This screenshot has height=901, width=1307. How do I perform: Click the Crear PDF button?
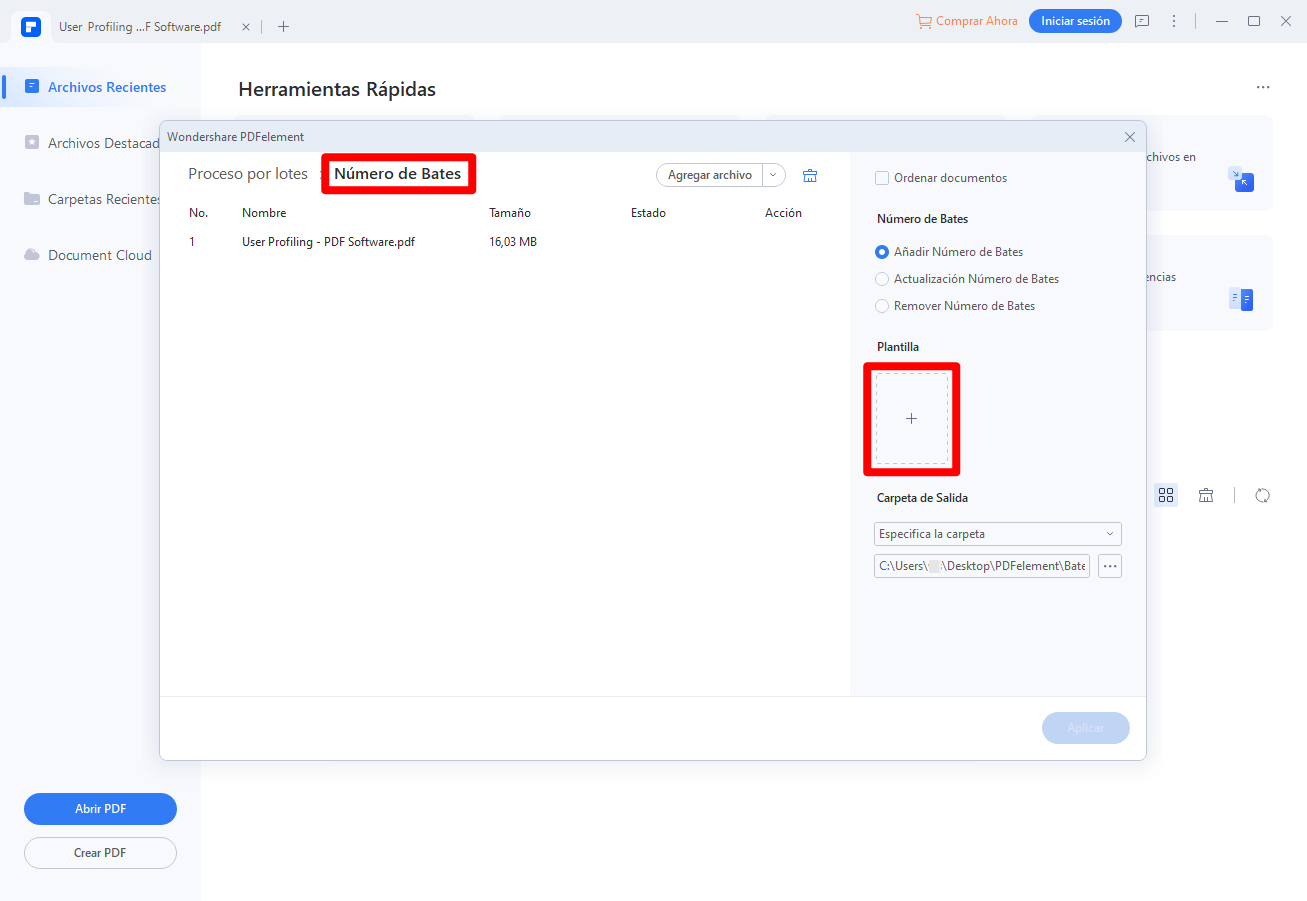pyautogui.click(x=100, y=853)
